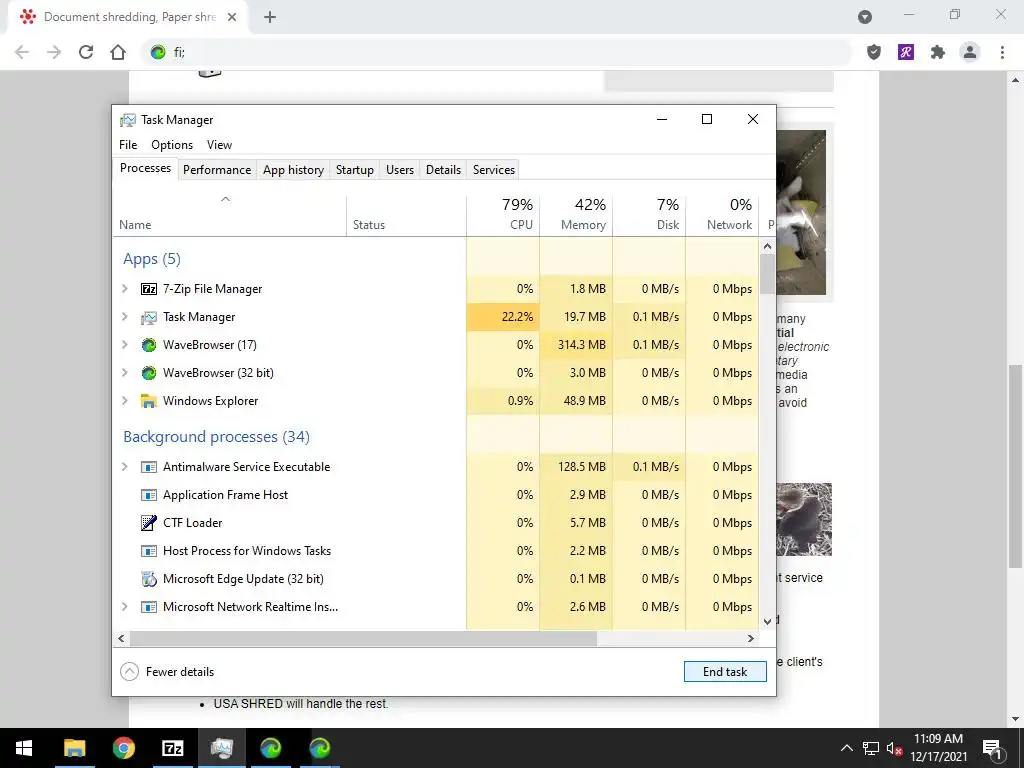Image resolution: width=1024 pixels, height=768 pixels.
Task: Open the Options menu in Task Manager
Action: (x=172, y=145)
